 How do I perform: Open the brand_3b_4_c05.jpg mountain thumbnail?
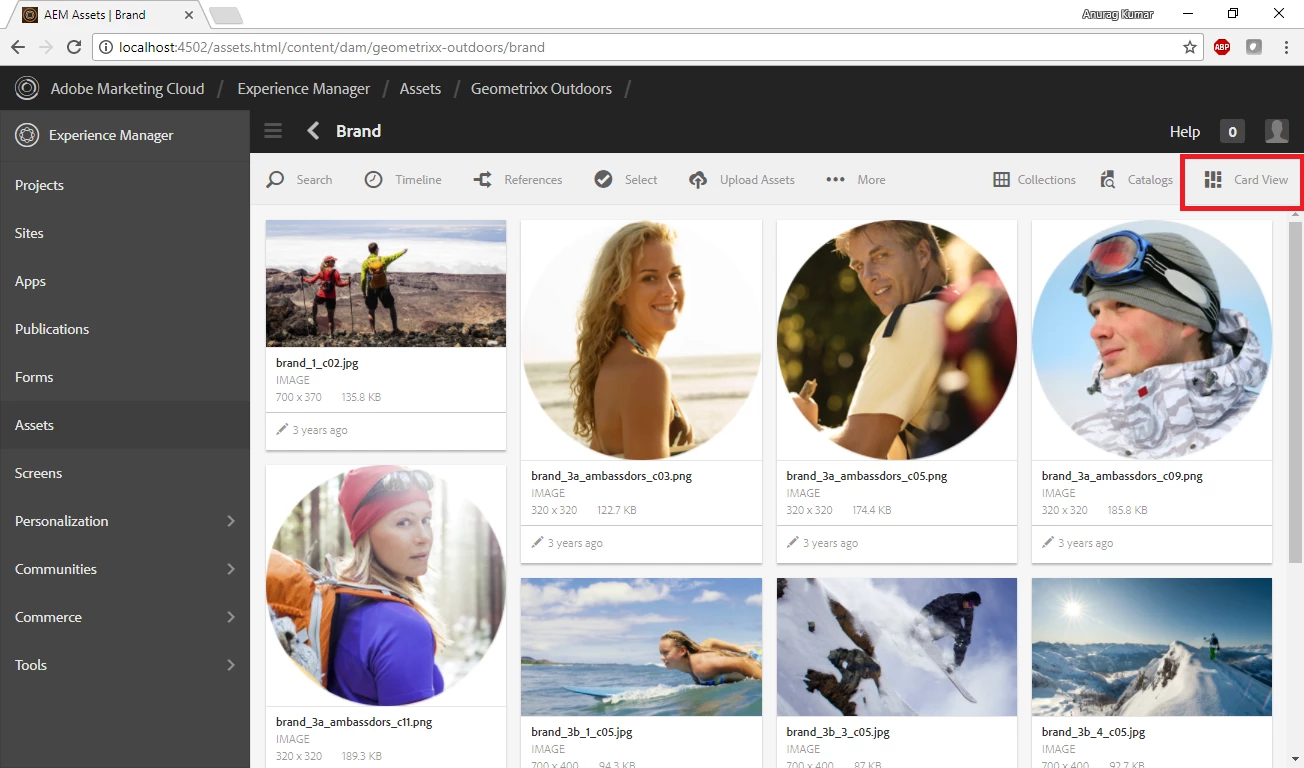[1152, 647]
